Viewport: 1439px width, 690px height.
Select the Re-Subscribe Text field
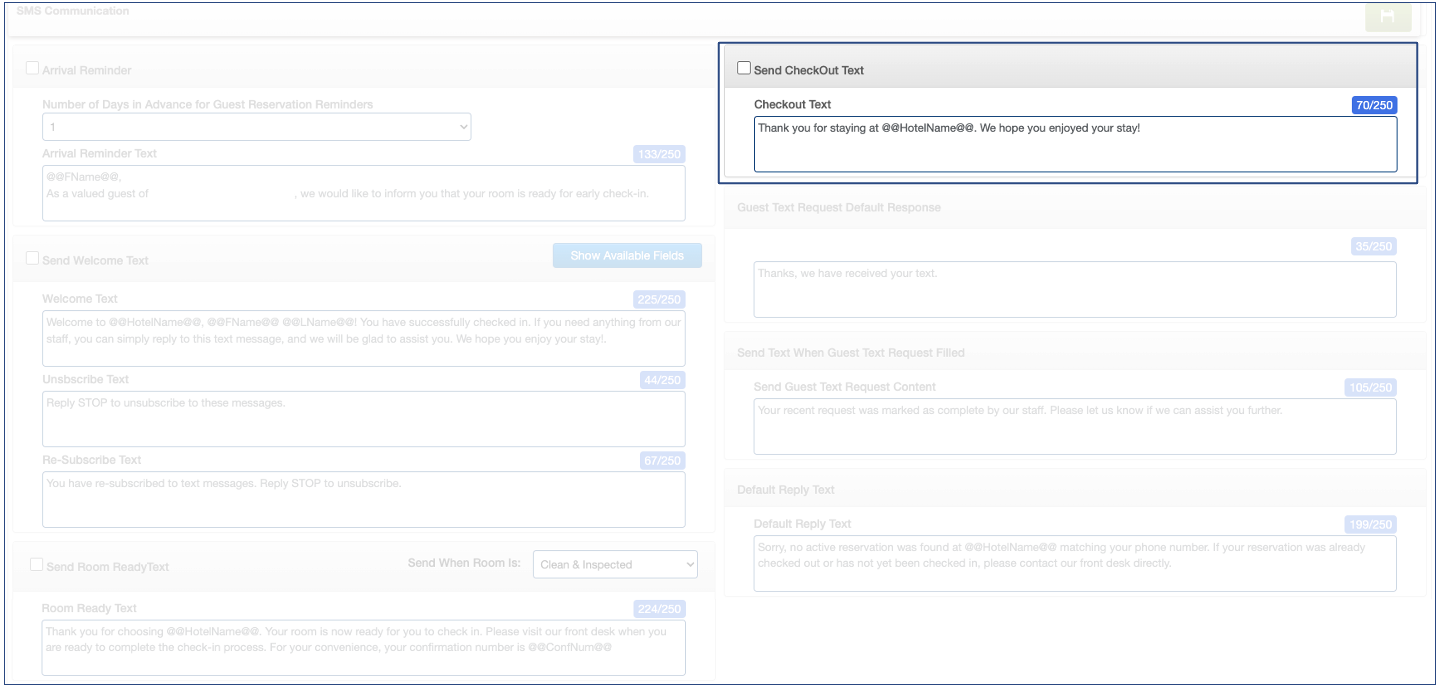pos(363,499)
